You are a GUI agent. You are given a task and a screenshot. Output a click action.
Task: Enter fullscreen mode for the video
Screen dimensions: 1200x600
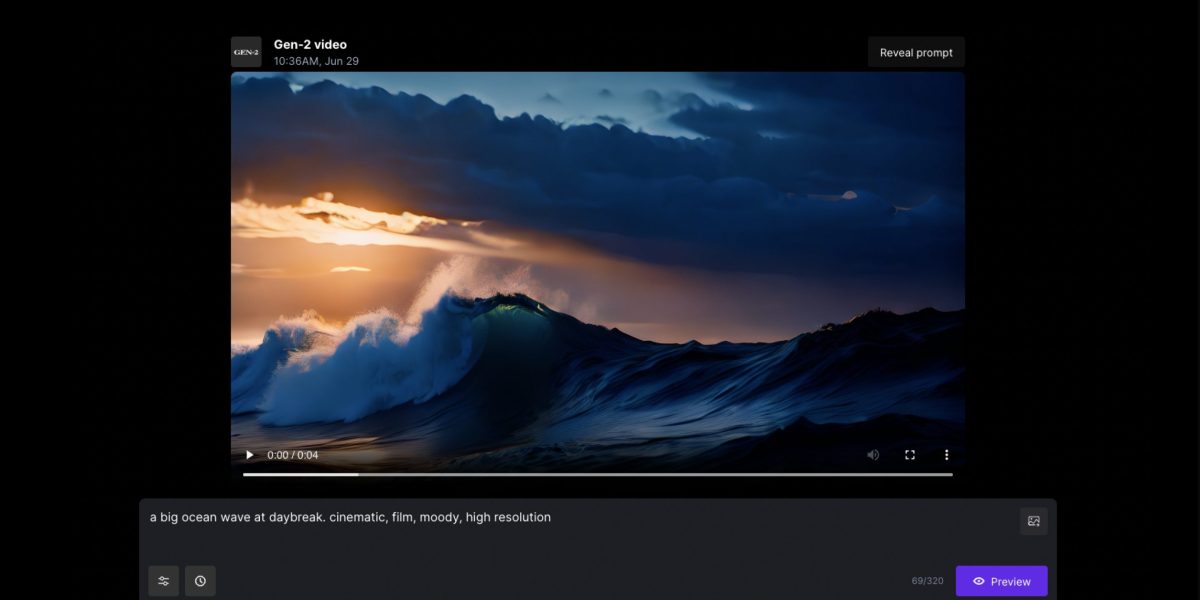point(910,455)
